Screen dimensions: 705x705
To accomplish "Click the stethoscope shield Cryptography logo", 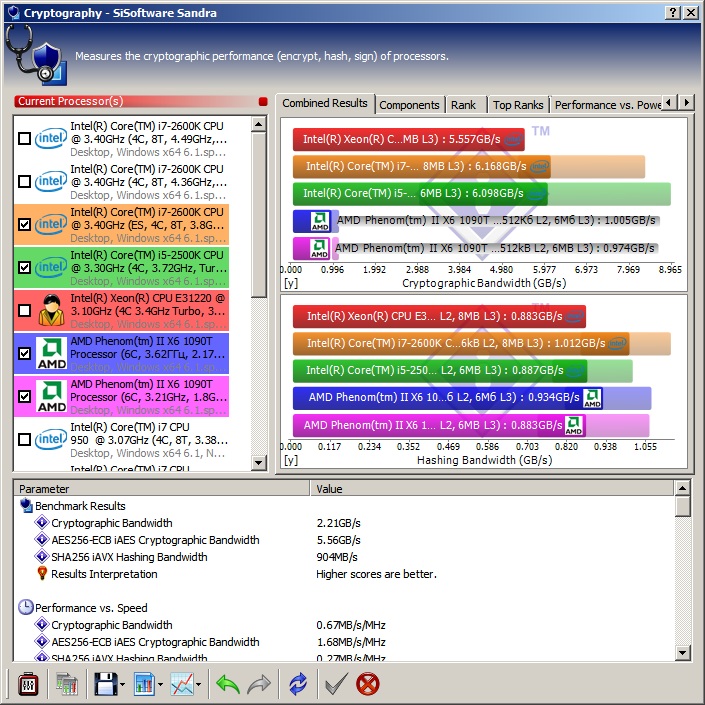I will pos(36,55).
